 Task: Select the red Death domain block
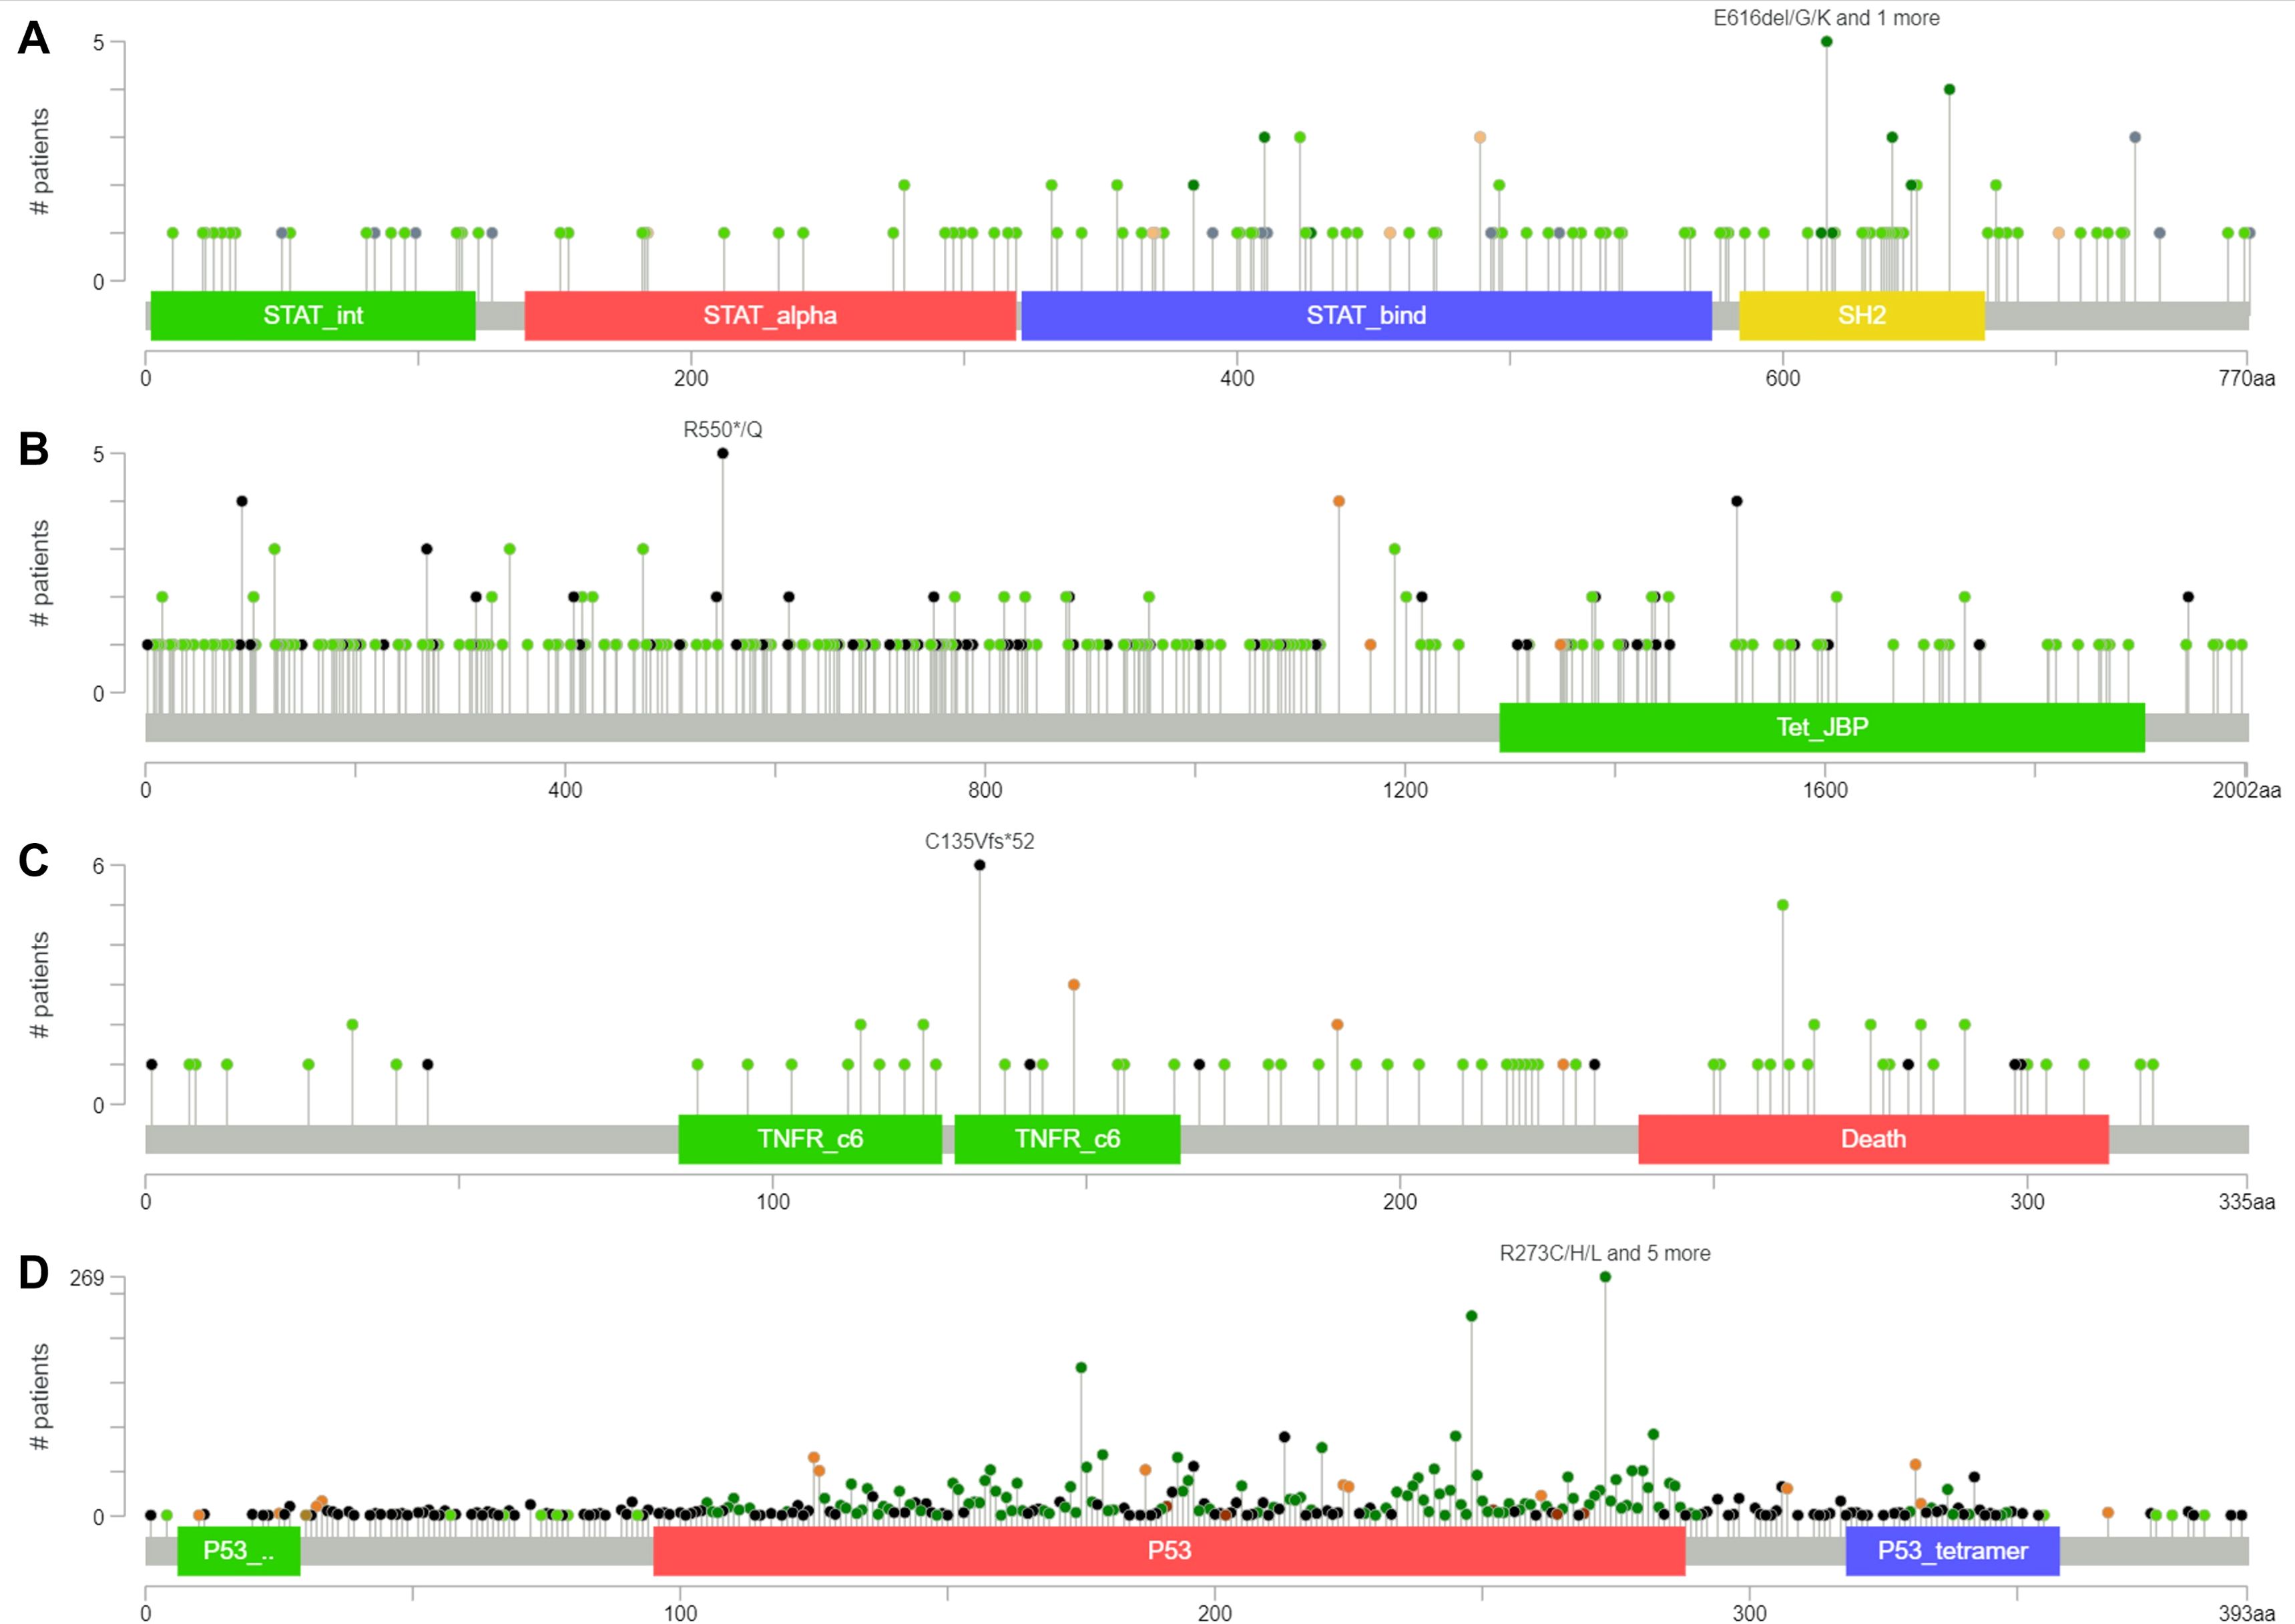pyautogui.click(x=1874, y=1140)
